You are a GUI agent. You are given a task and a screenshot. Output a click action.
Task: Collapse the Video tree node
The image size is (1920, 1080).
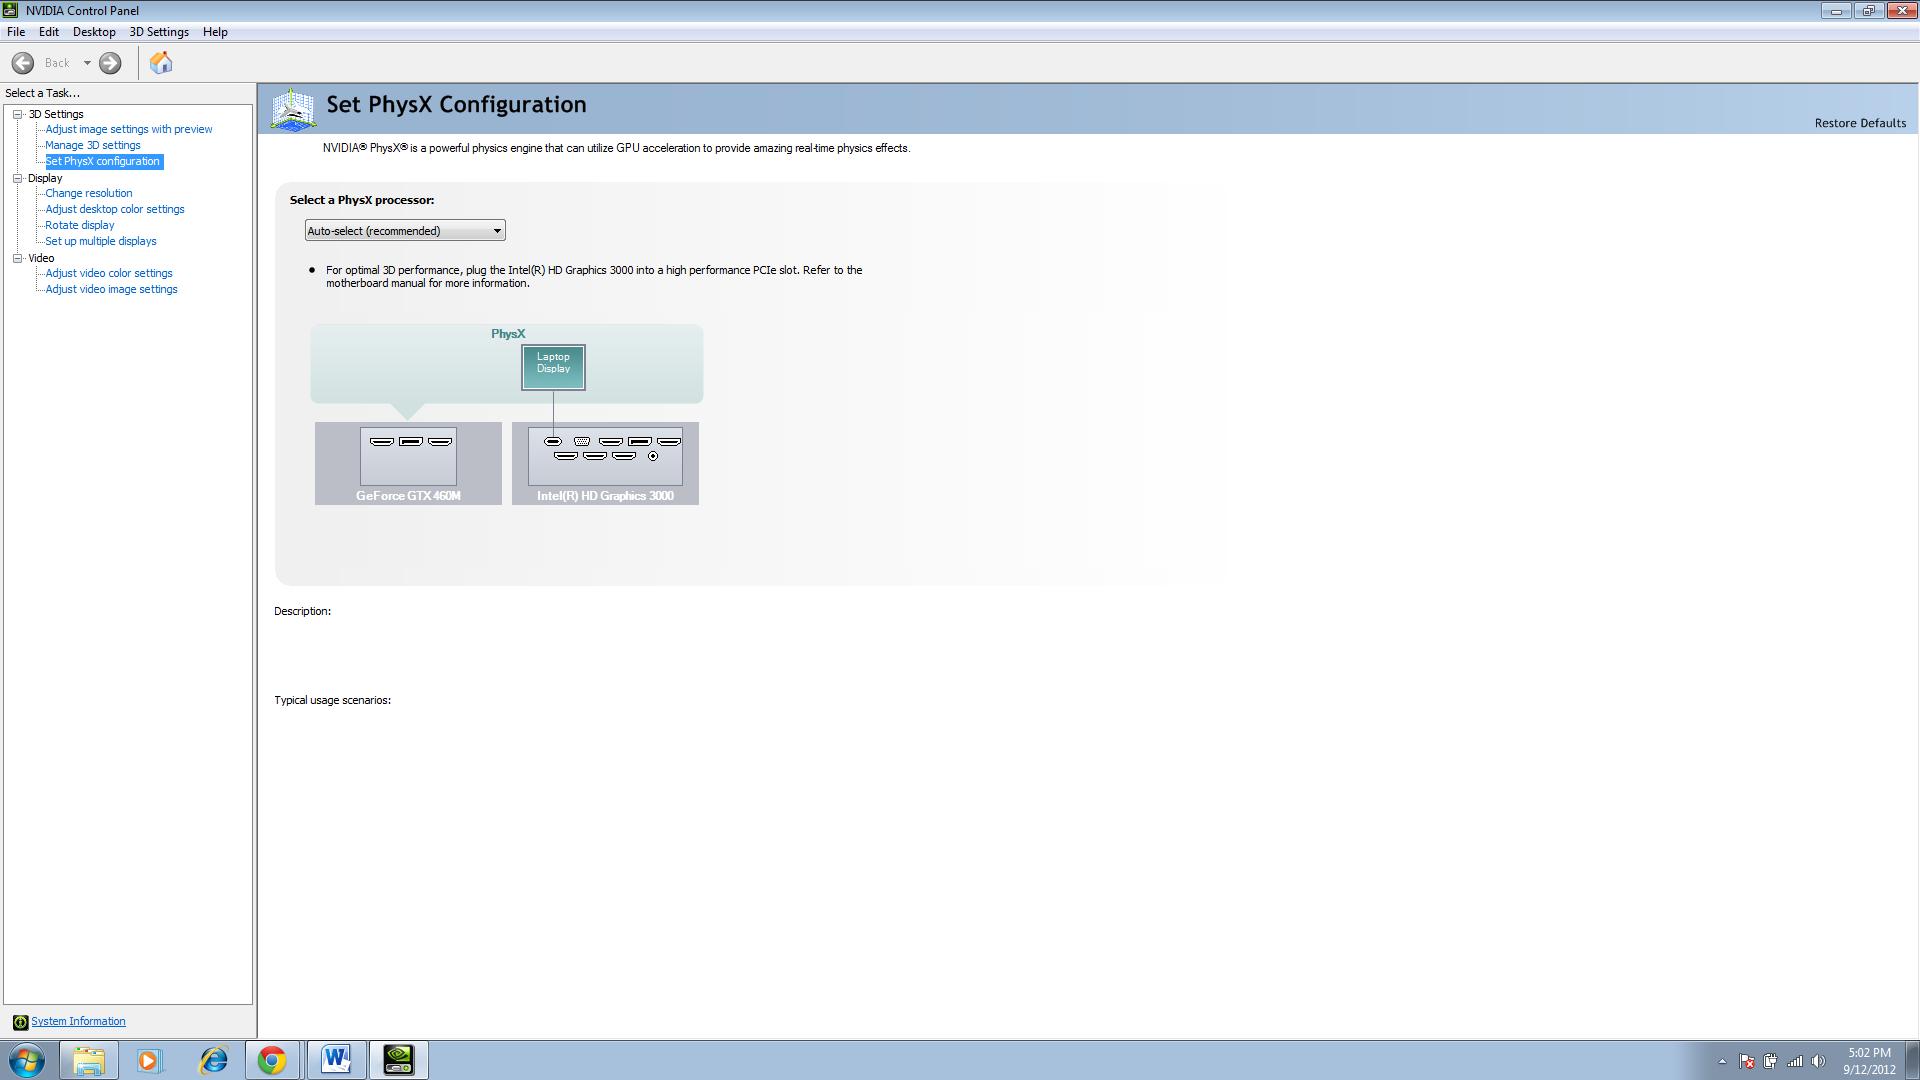18,258
